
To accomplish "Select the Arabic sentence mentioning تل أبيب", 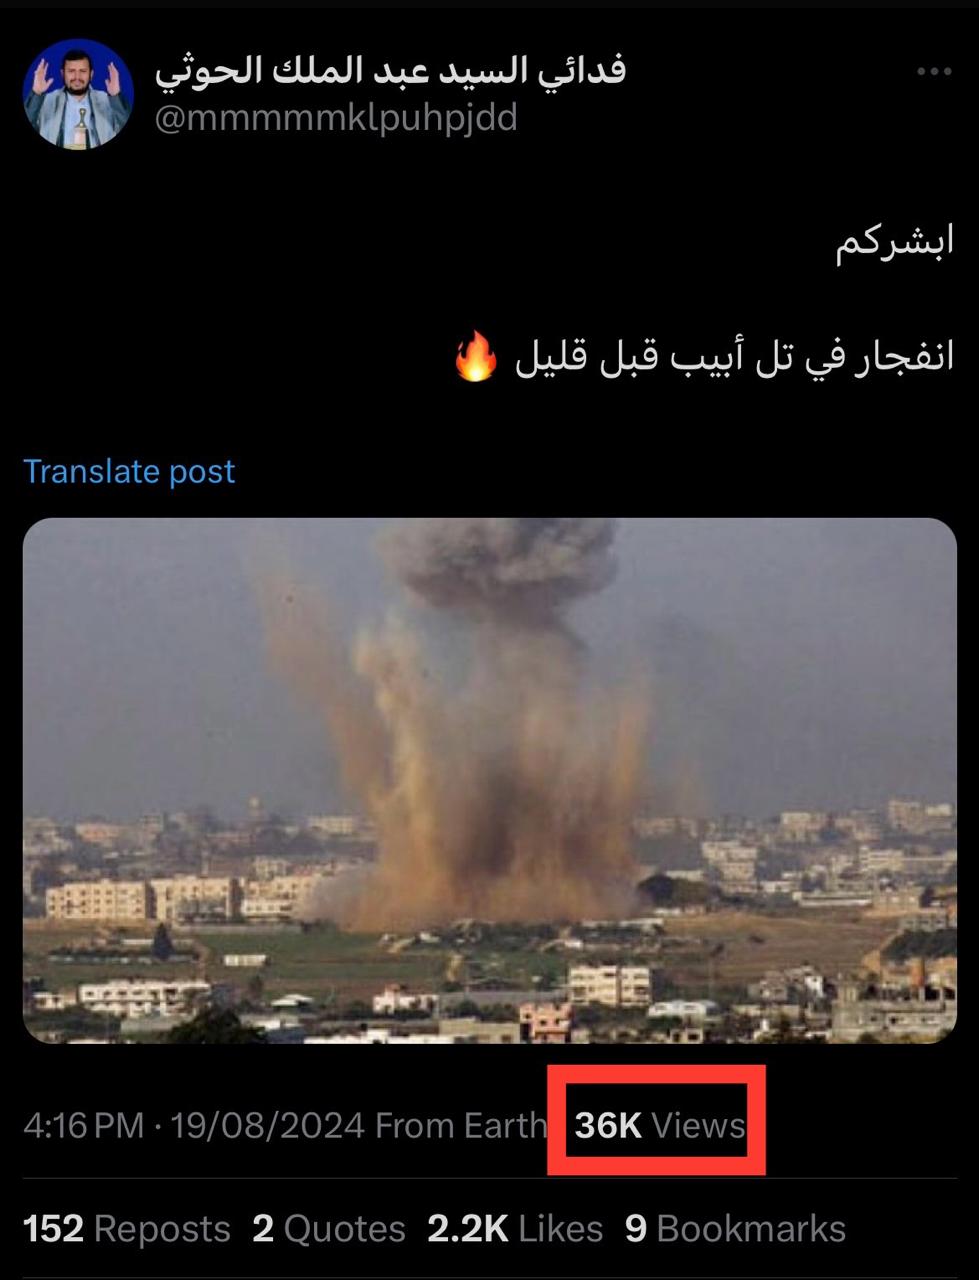I will click(735, 358).
